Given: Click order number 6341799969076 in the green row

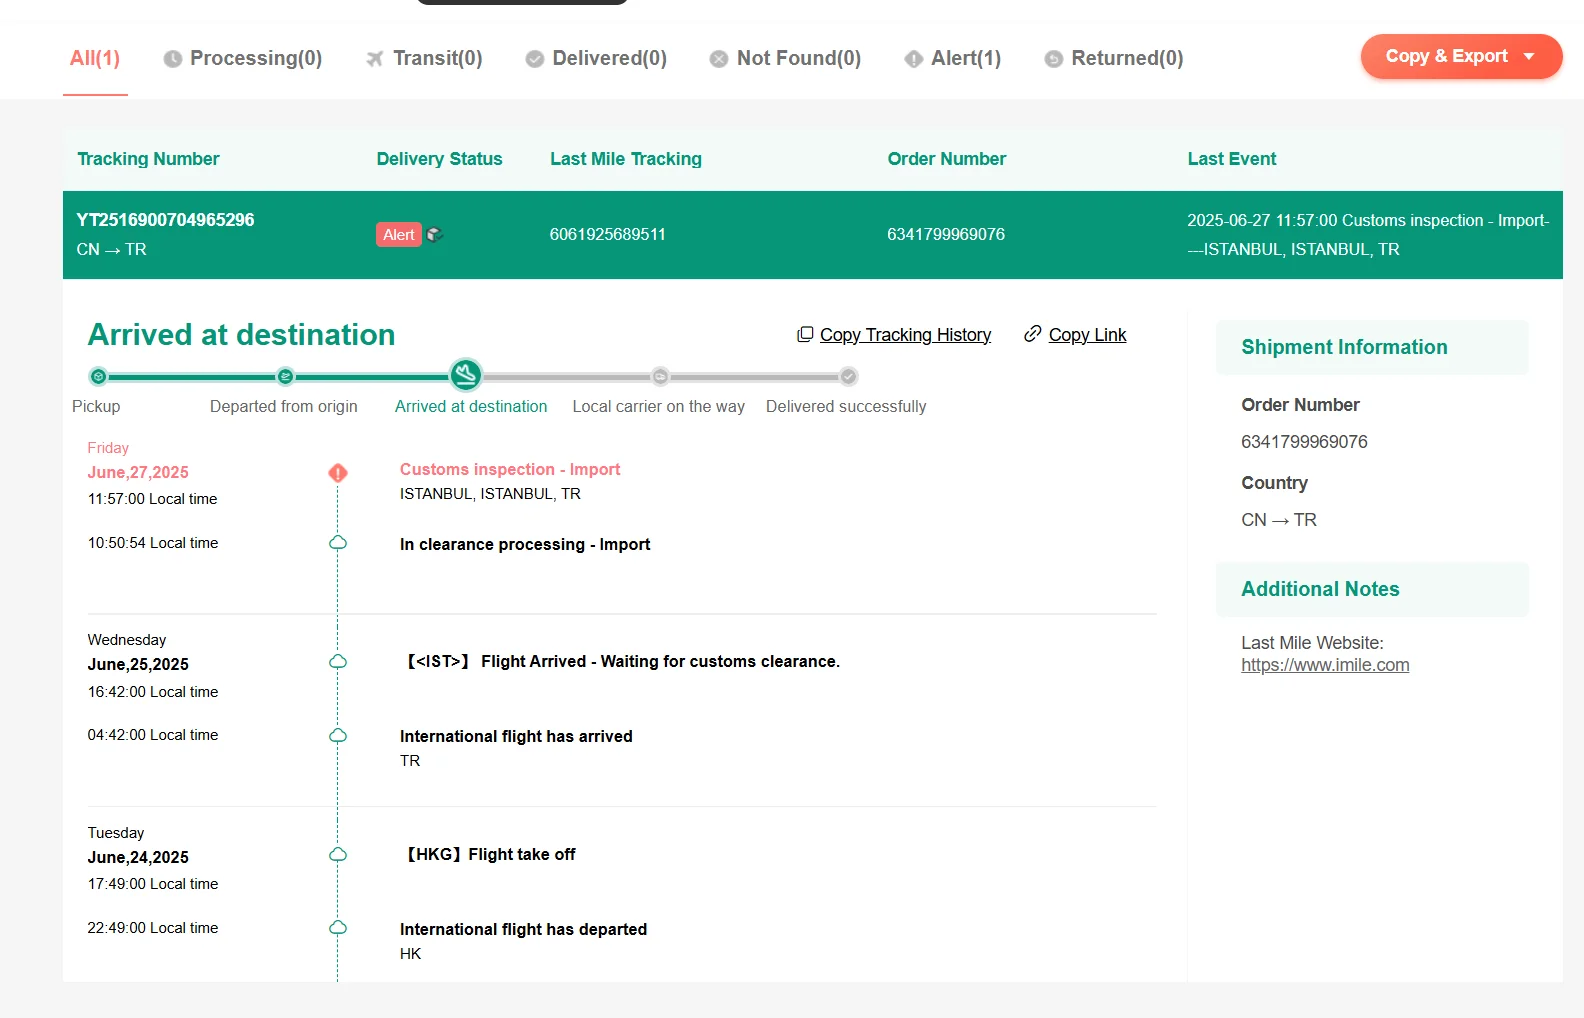Looking at the screenshot, I should [x=946, y=234].
